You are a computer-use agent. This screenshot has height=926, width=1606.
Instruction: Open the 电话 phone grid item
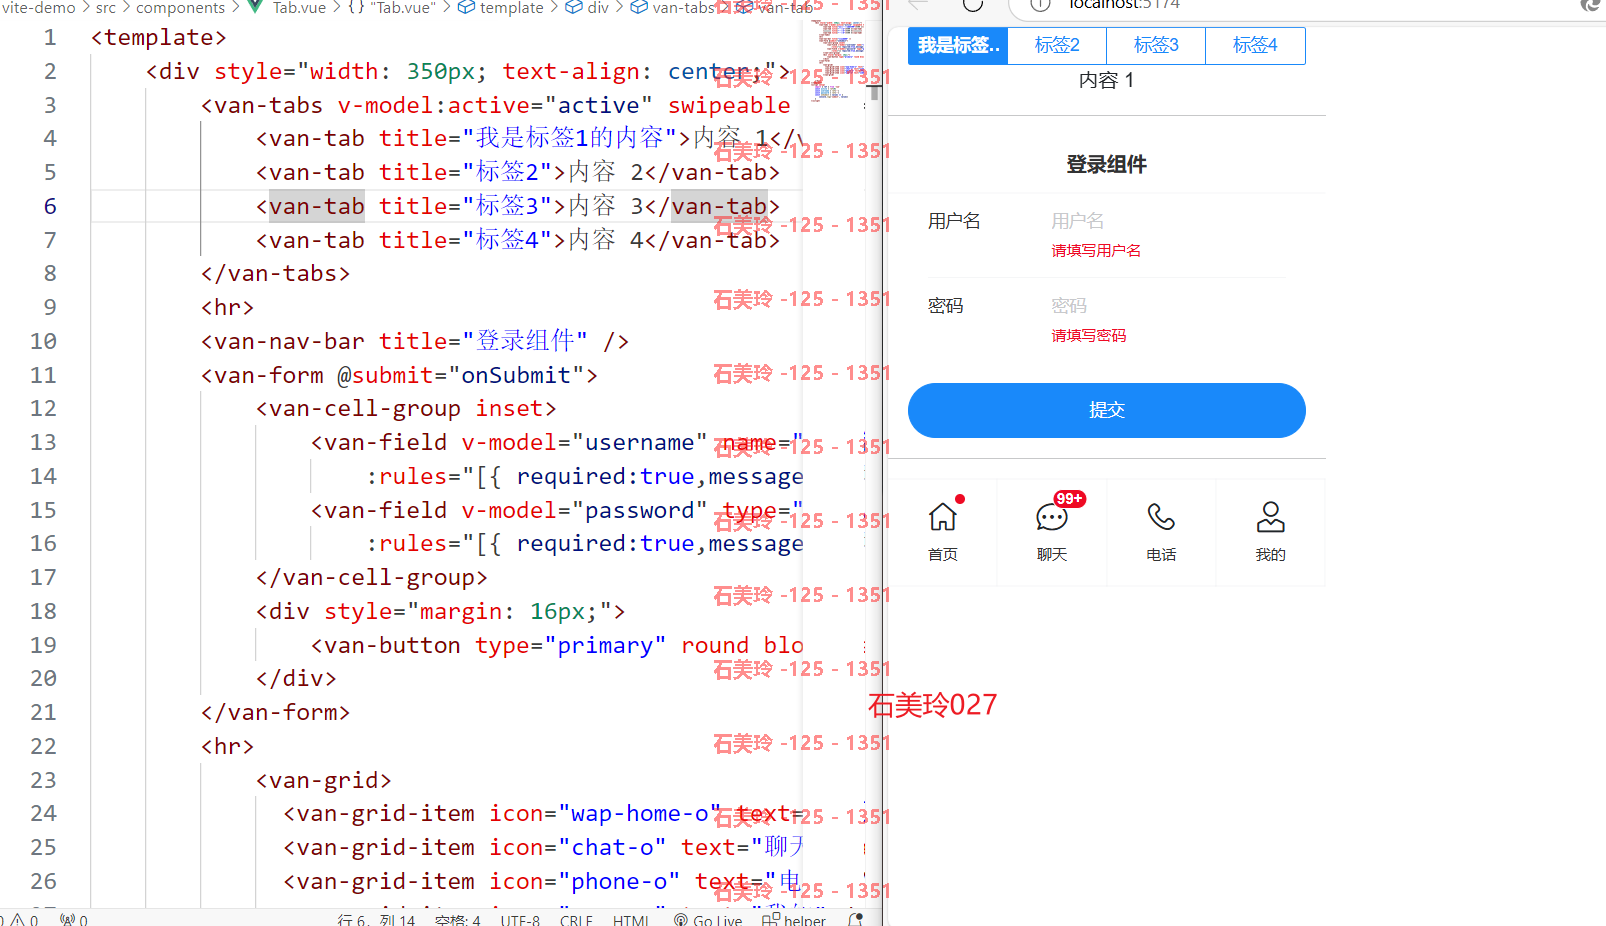1161,532
